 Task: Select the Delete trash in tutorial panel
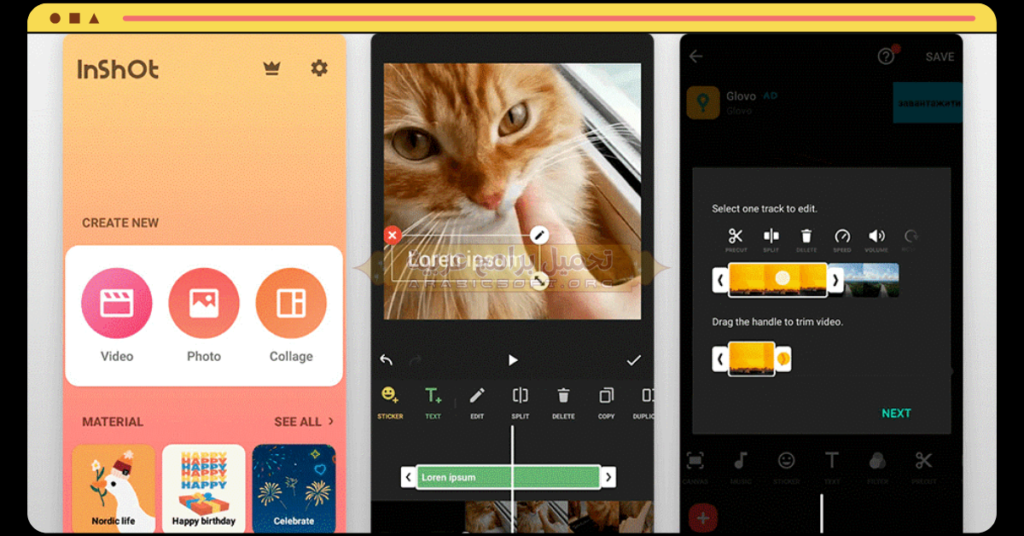coord(807,240)
